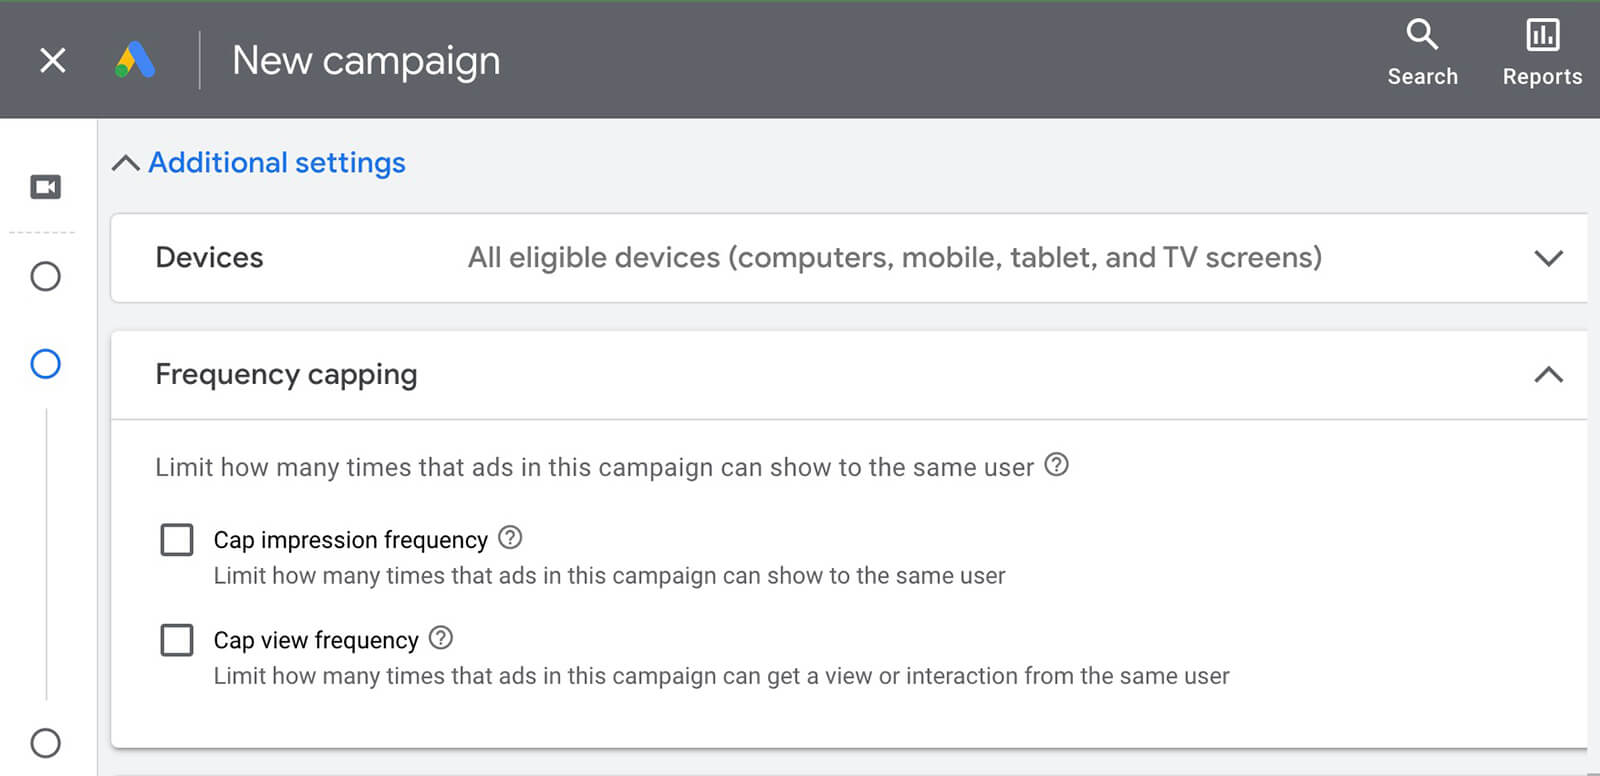The image size is (1600, 776).
Task: Close the New campaign editor
Action: [53, 61]
